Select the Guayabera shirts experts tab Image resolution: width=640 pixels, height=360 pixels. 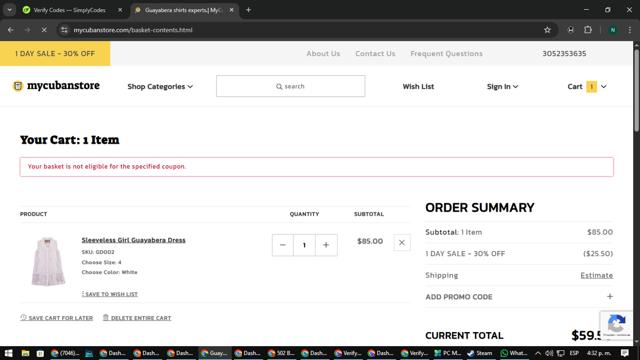(x=182, y=10)
